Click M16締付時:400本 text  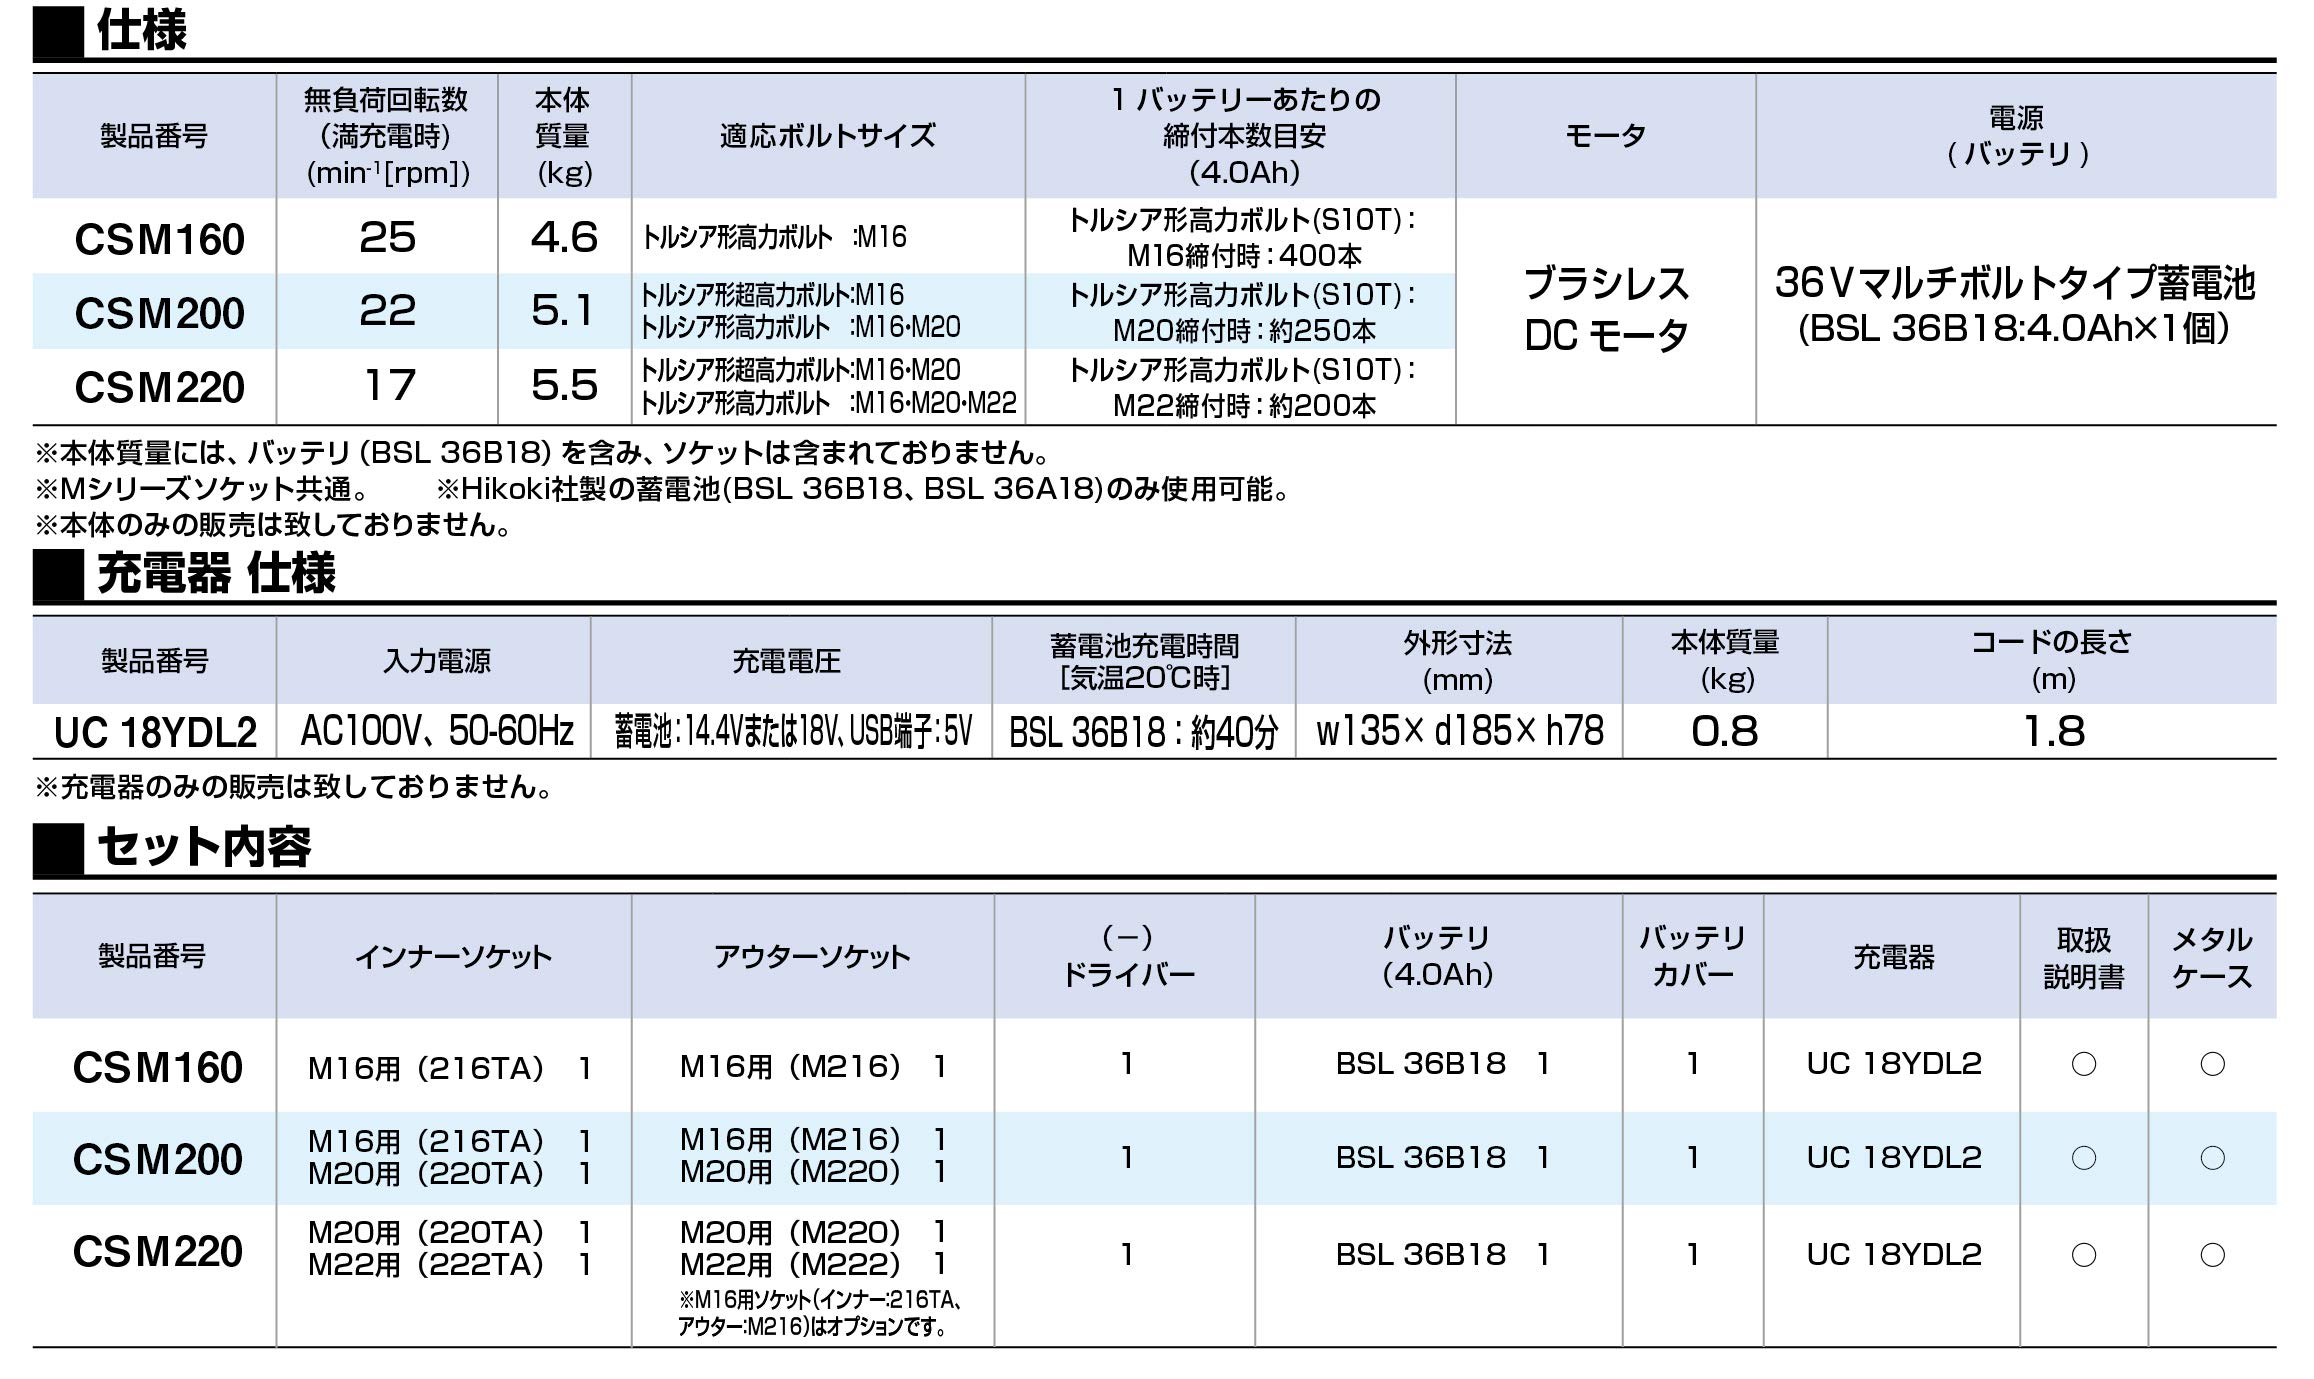[x=1244, y=256]
